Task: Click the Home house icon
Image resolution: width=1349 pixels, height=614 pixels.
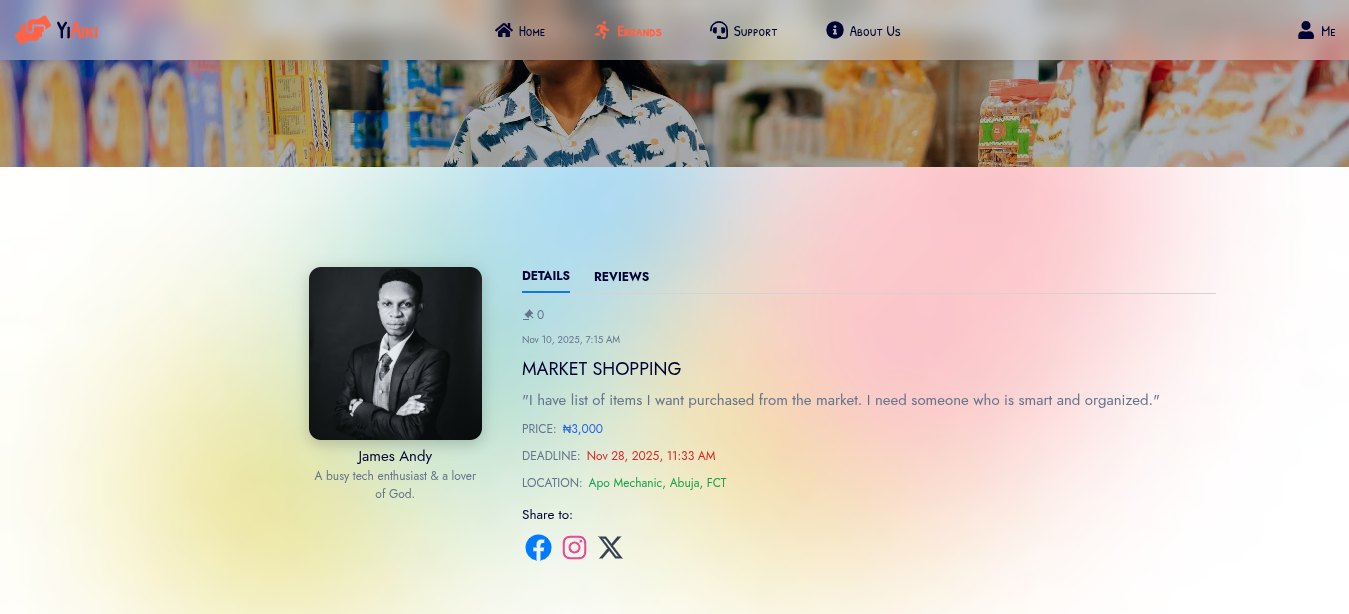Action: point(504,30)
